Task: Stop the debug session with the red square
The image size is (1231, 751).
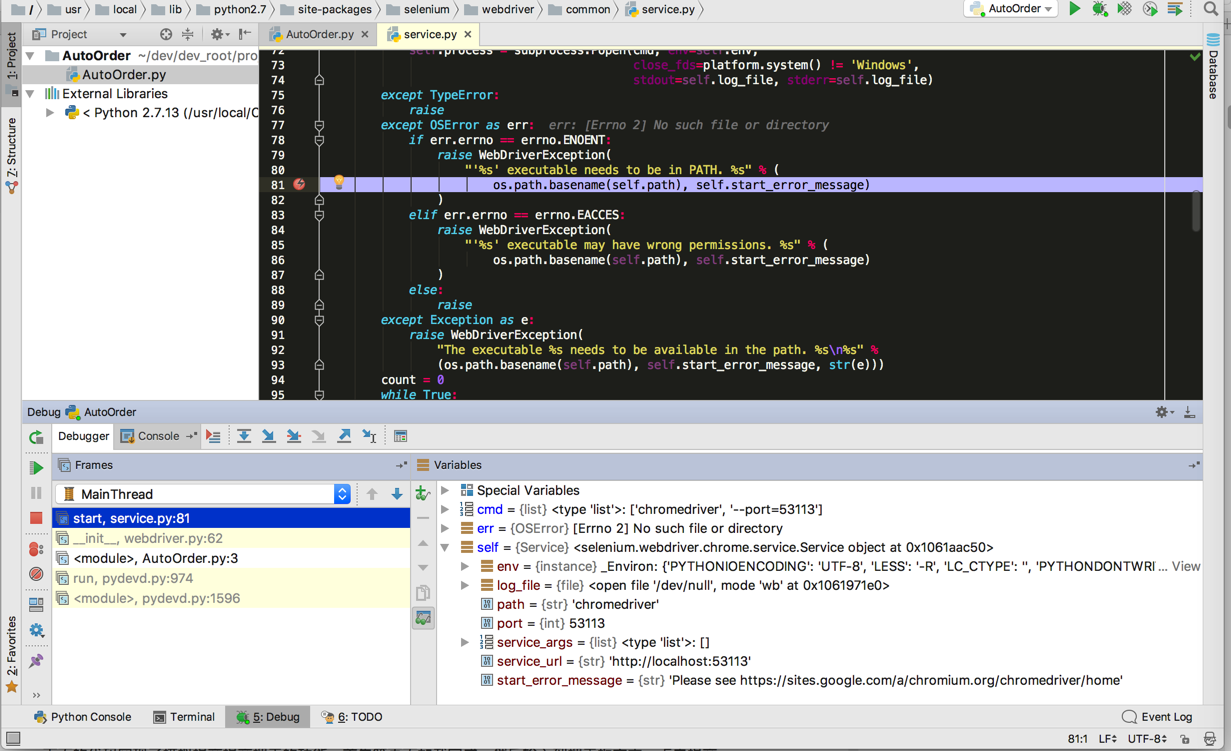Action: (x=36, y=518)
